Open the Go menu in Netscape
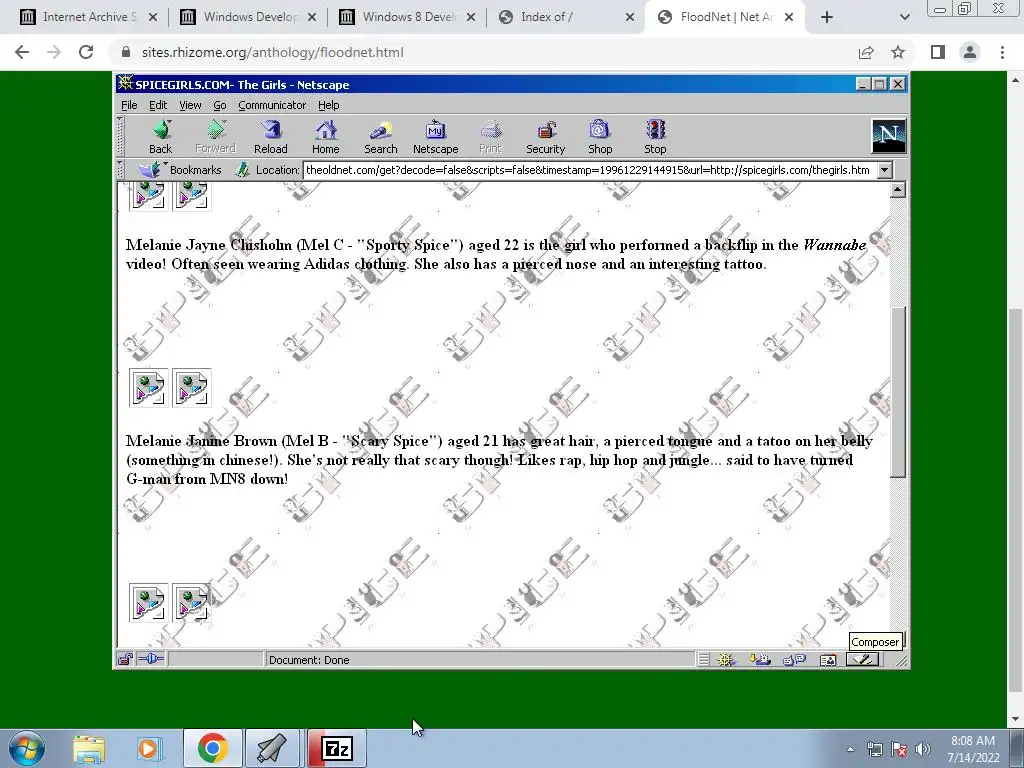Image resolution: width=1024 pixels, height=768 pixels. point(219,105)
